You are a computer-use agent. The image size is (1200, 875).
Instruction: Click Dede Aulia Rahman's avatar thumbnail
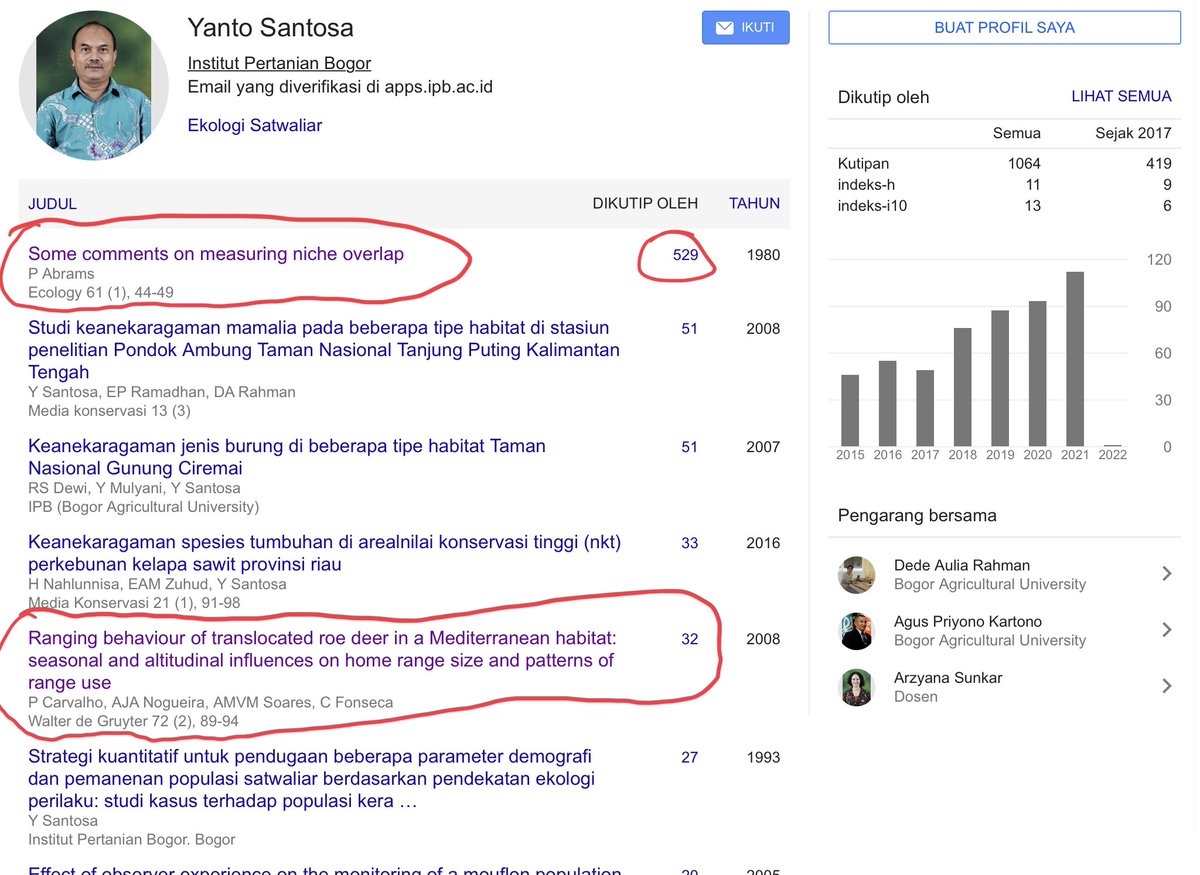point(856,575)
